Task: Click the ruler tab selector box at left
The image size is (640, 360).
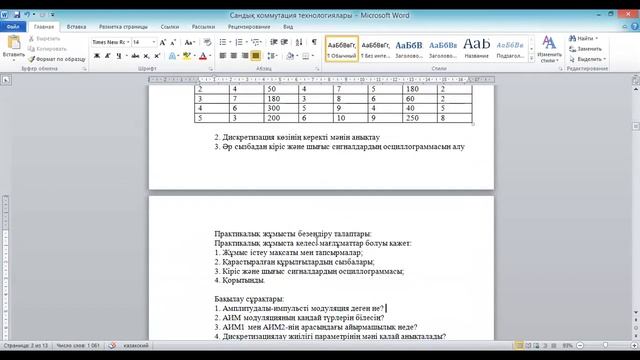Action: tap(6, 80)
